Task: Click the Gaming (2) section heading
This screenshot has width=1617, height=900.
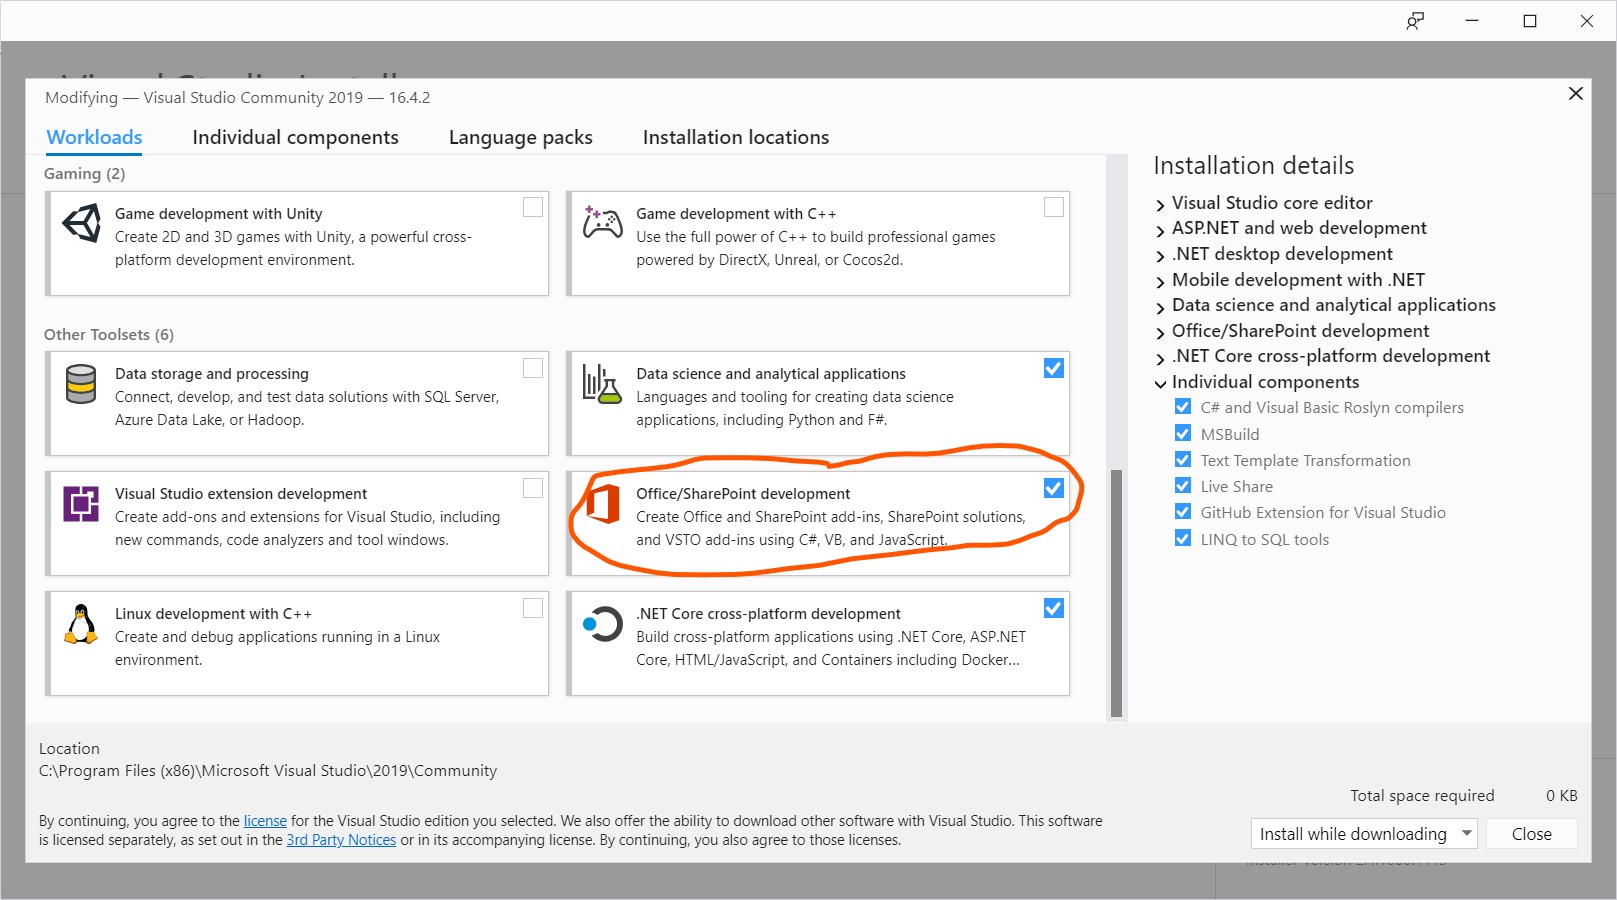Action: 84,173
